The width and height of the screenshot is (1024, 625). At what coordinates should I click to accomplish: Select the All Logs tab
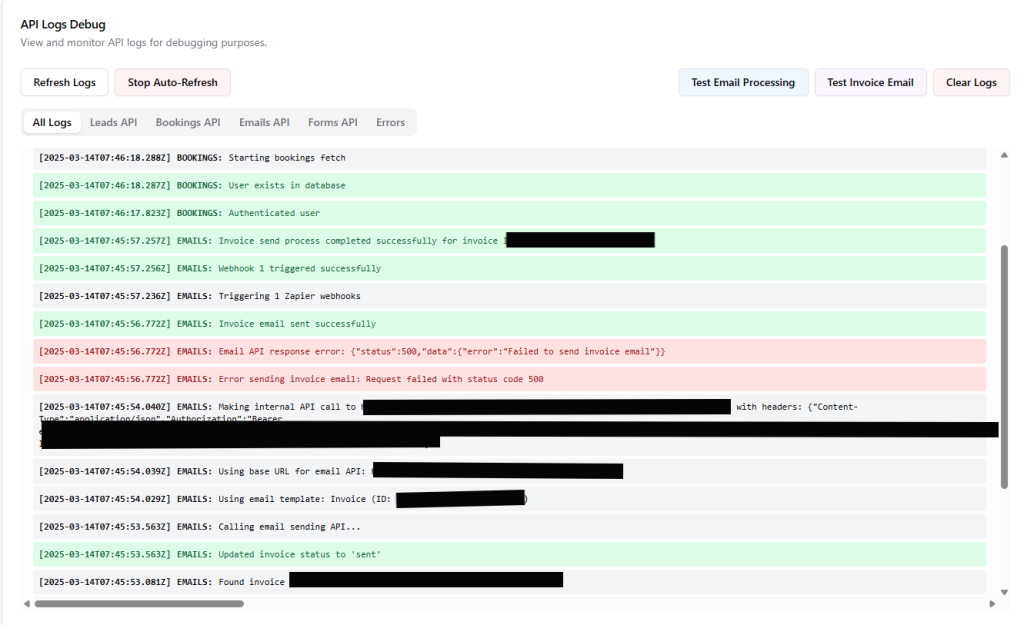52,122
